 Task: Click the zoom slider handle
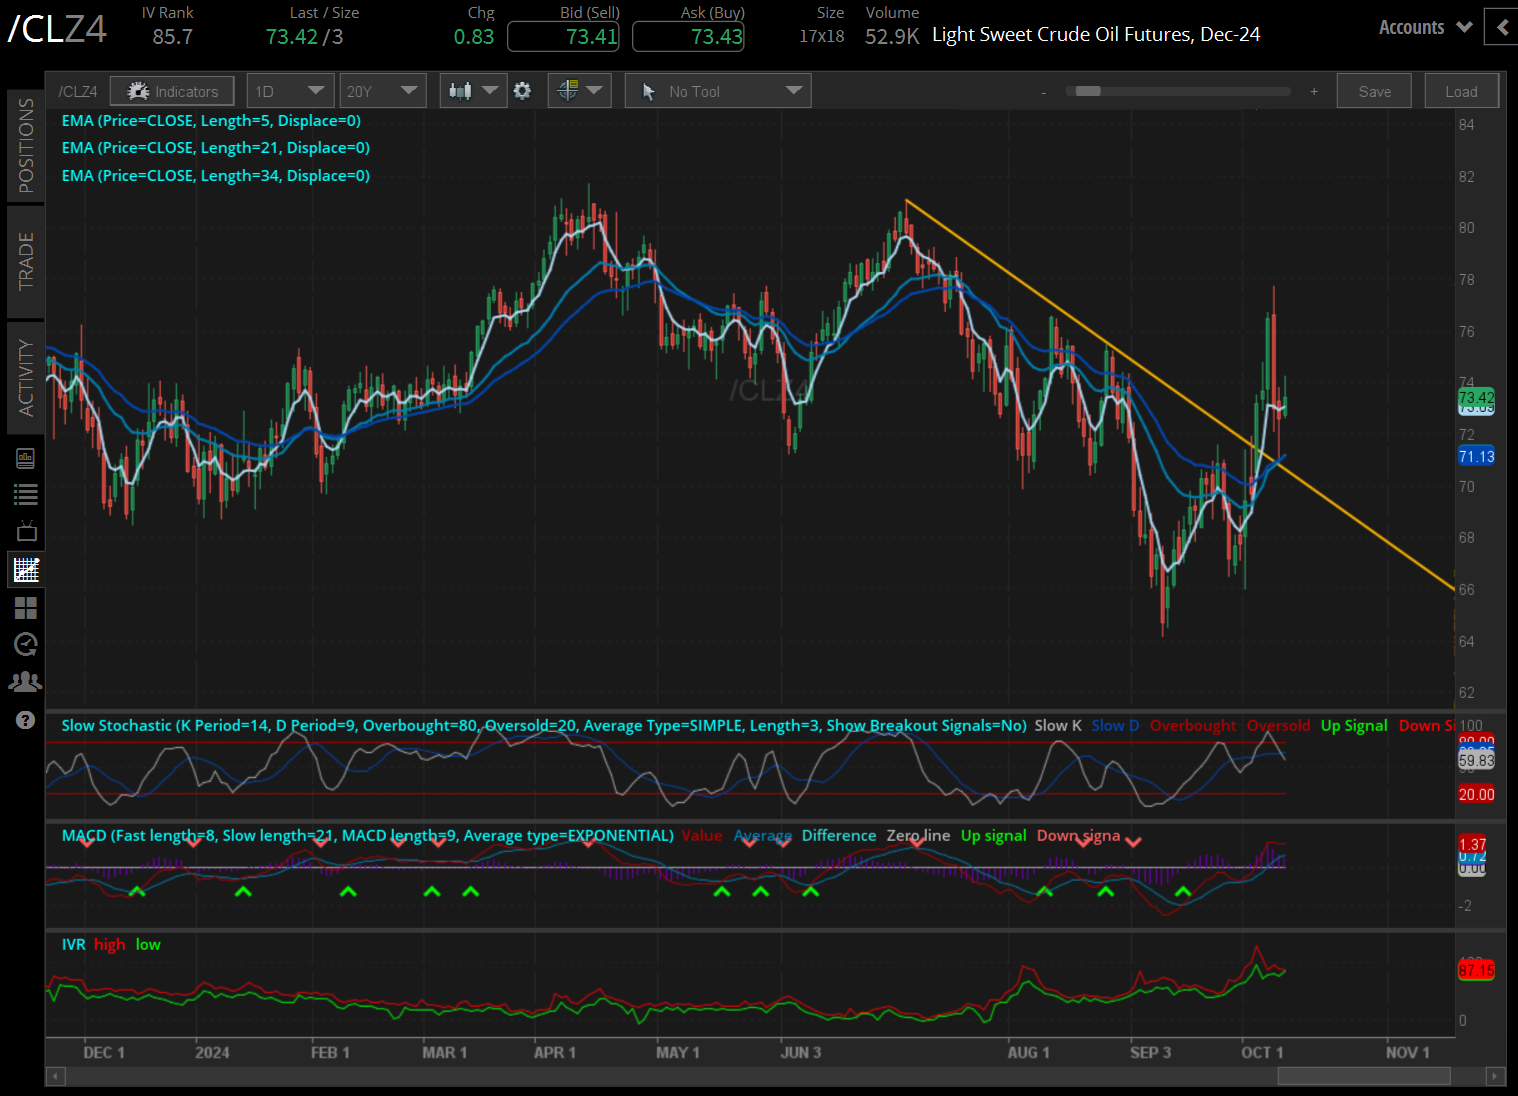(x=1087, y=91)
